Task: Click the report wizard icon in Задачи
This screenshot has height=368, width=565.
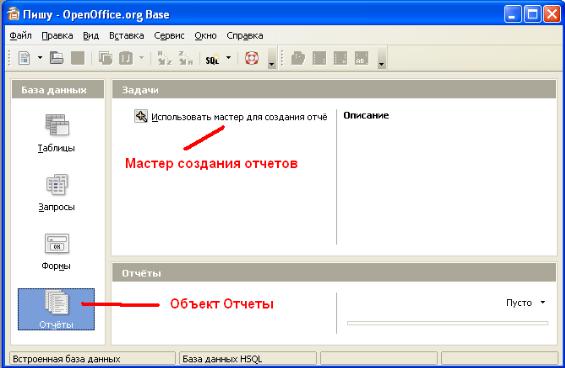Action: click(x=141, y=116)
